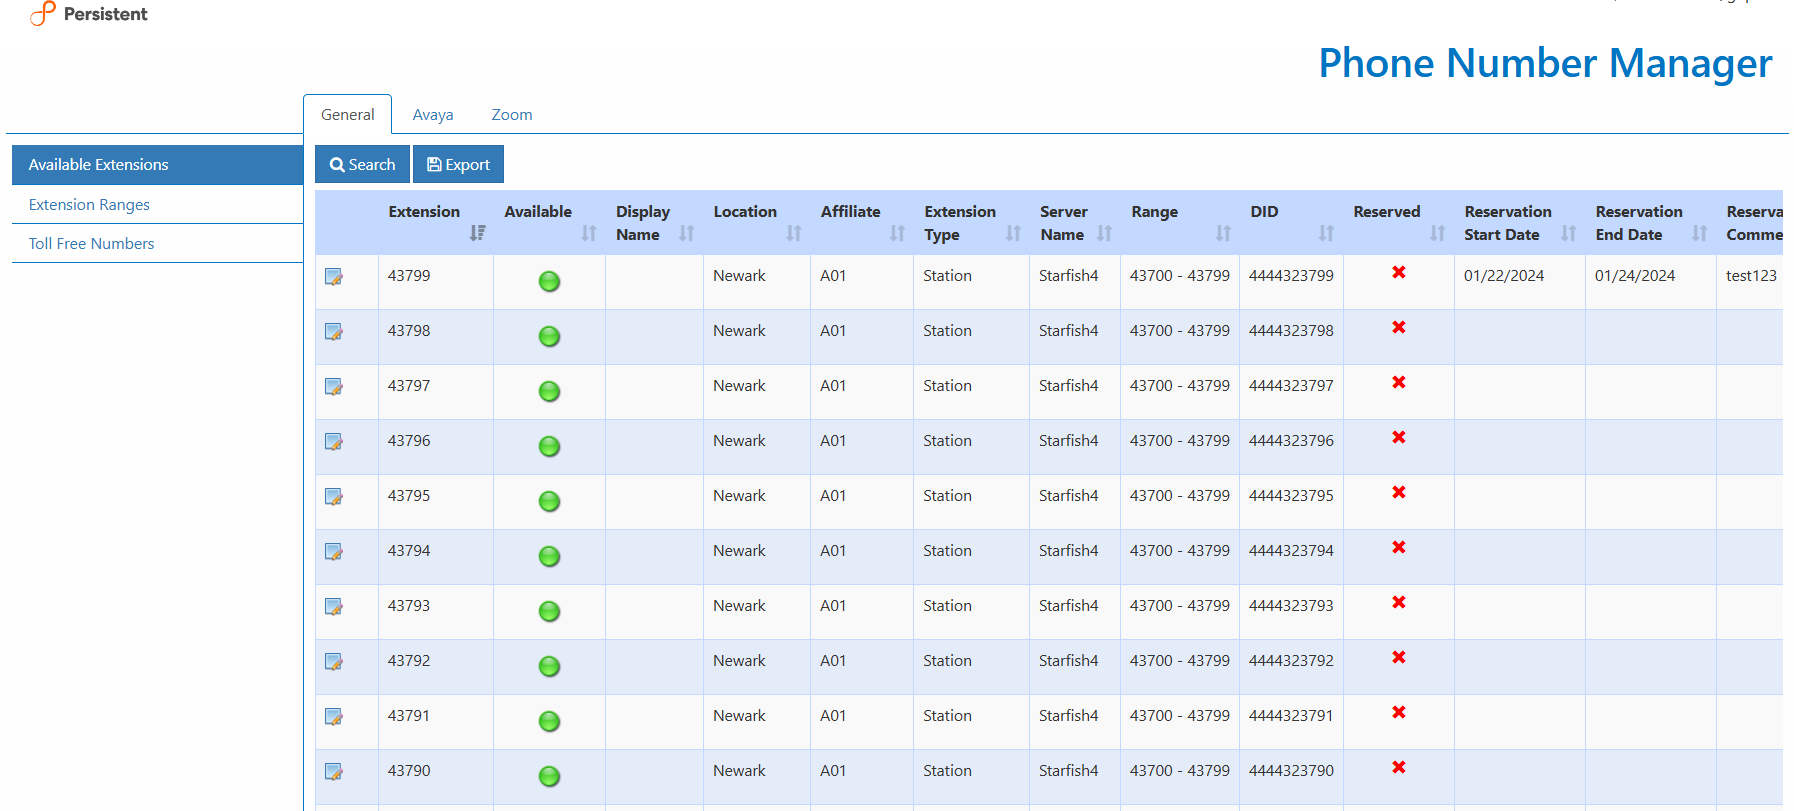Open the edit icon for extension 43791
This screenshot has width=1794, height=811.
coord(334,717)
